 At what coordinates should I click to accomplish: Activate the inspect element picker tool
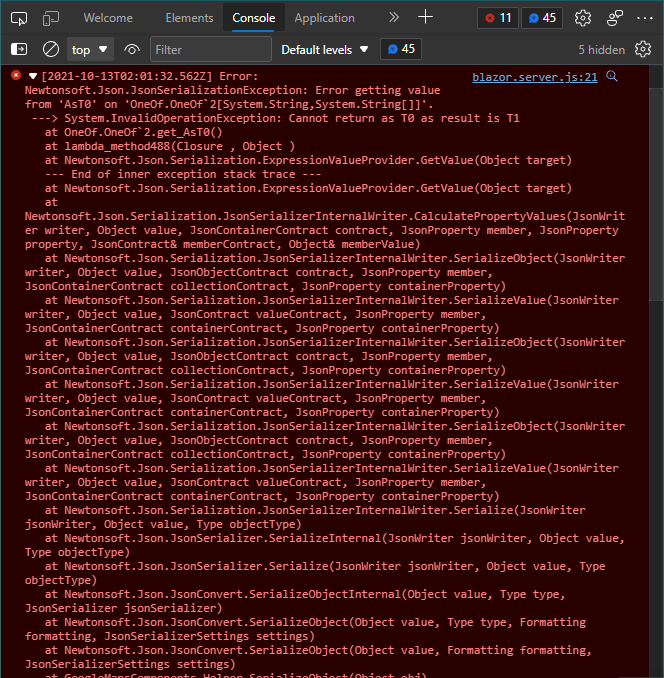tap(19, 18)
